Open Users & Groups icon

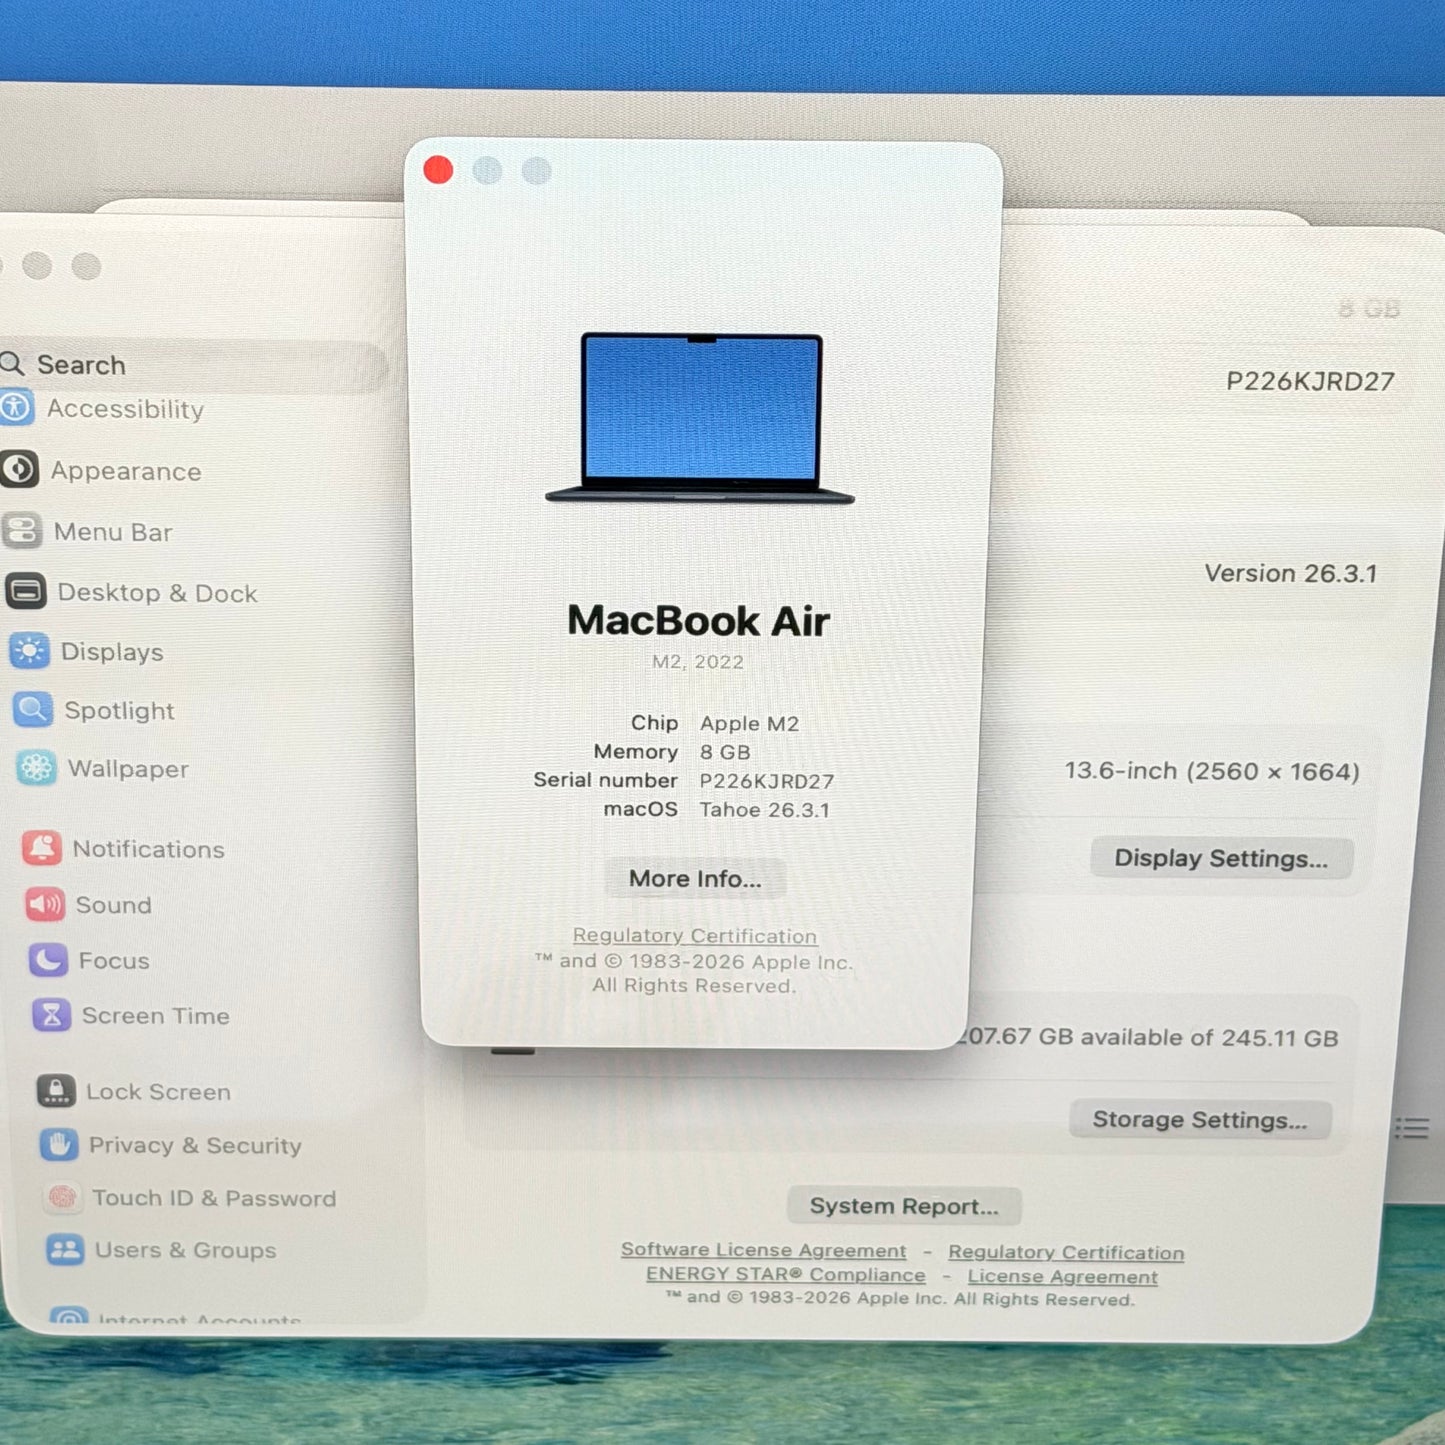[x=65, y=1249]
